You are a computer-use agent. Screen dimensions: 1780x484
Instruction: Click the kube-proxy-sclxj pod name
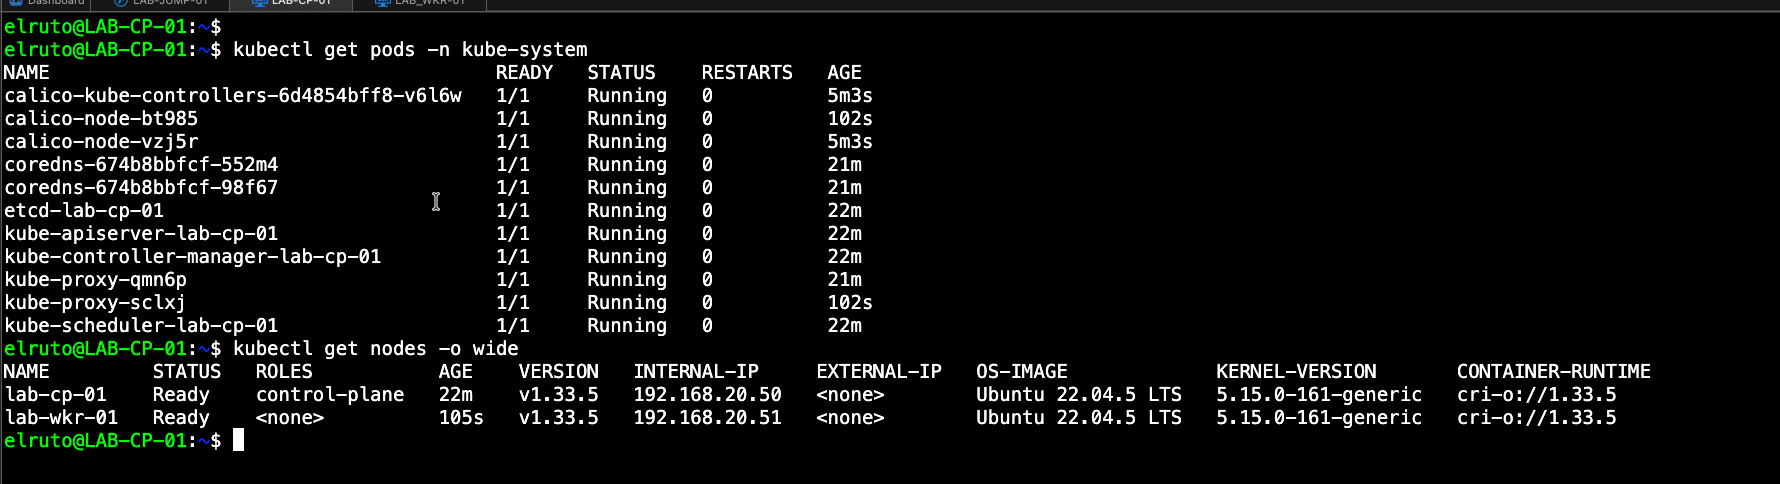[95, 303]
